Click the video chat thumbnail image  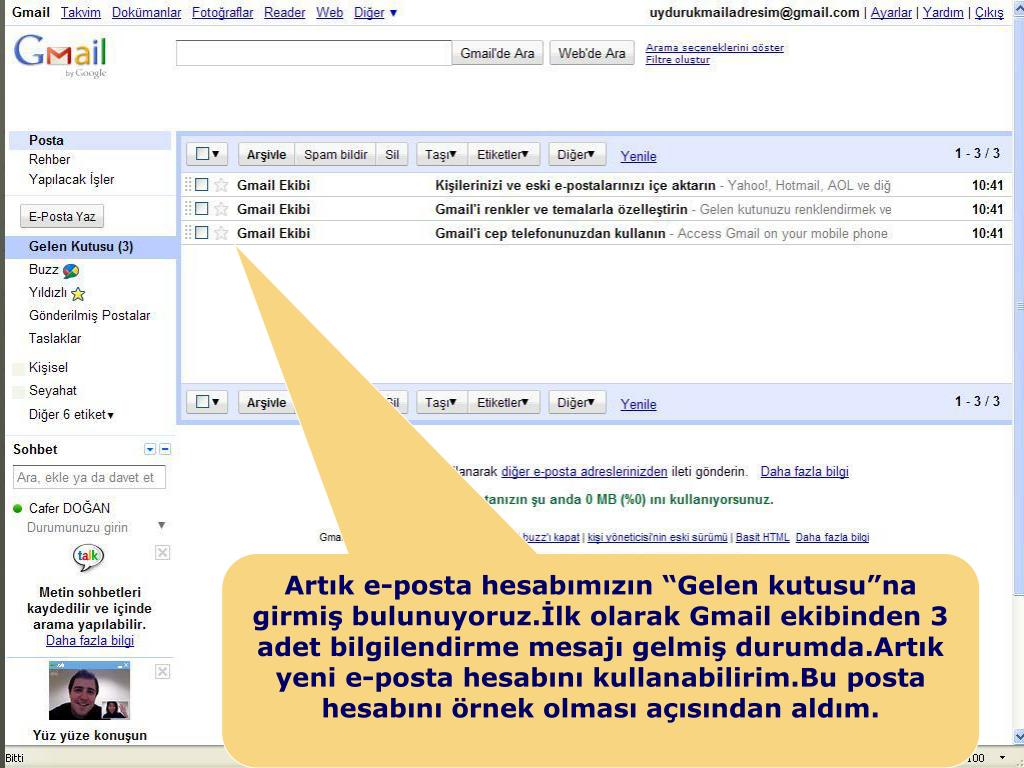click(89, 690)
